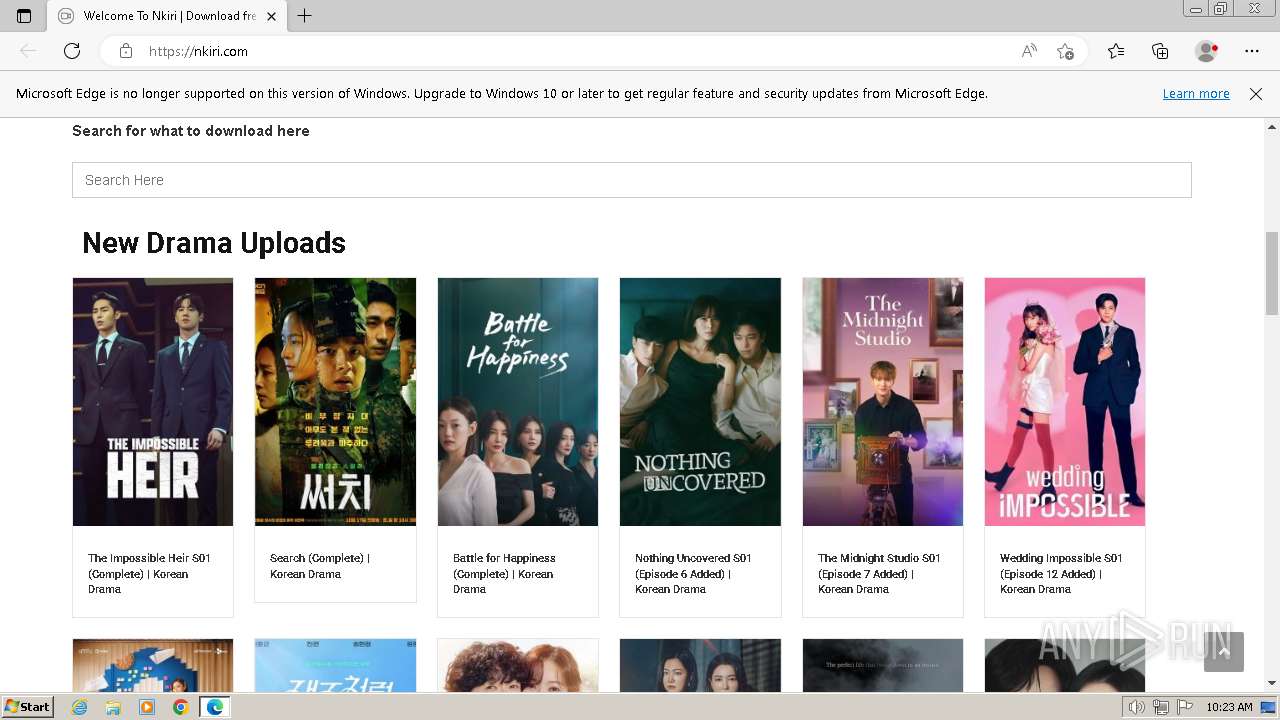Open the clock showing 10:23 AM
Image resolution: width=1280 pixels, height=720 pixels.
click(1230, 707)
